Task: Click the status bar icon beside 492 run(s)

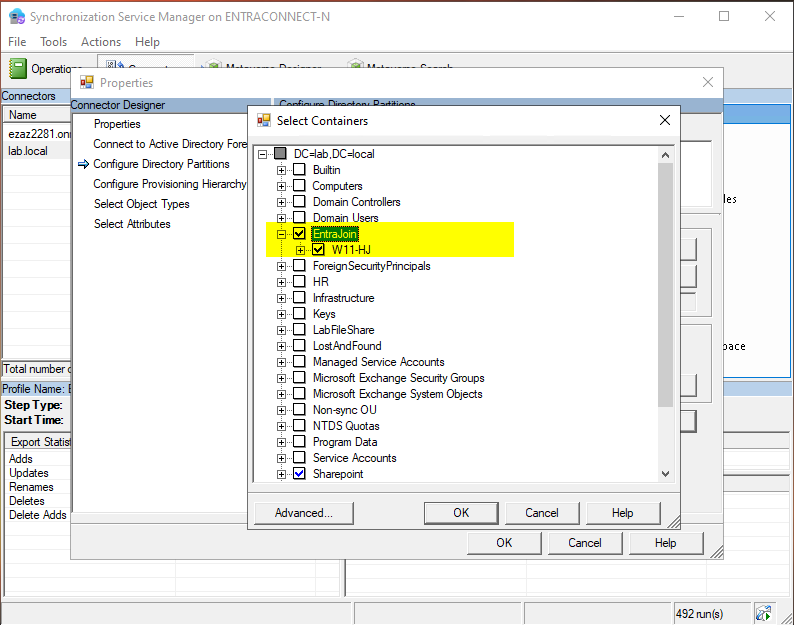Action: coord(764,613)
